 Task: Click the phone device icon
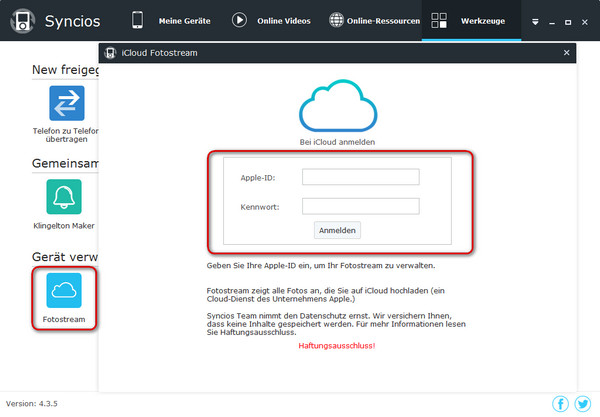click(x=137, y=20)
